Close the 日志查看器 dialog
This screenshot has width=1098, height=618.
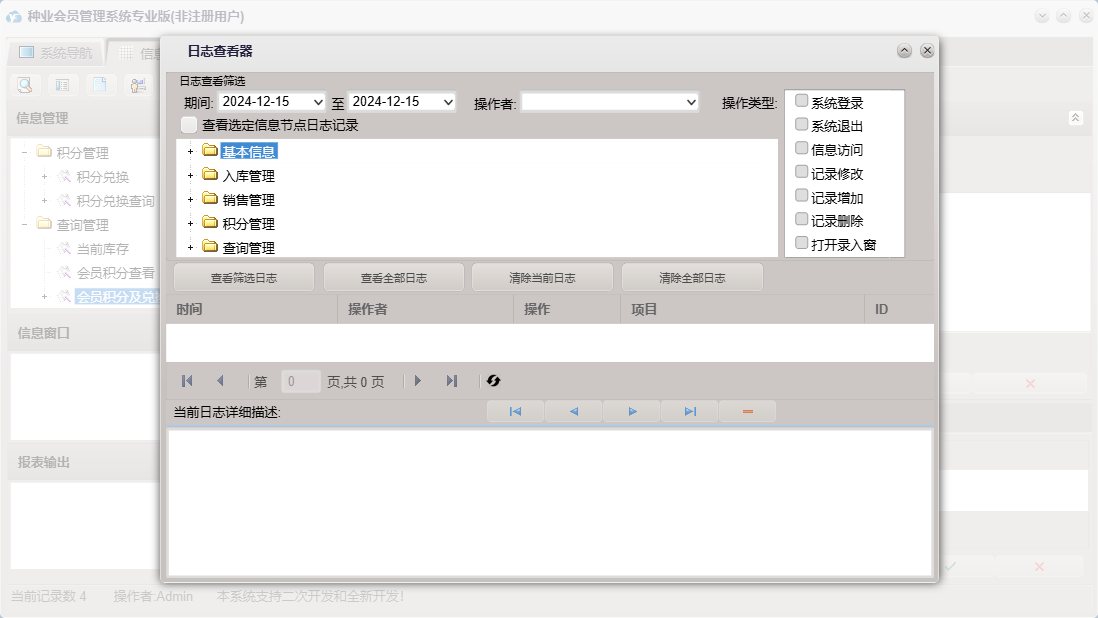pyautogui.click(x=927, y=50)
